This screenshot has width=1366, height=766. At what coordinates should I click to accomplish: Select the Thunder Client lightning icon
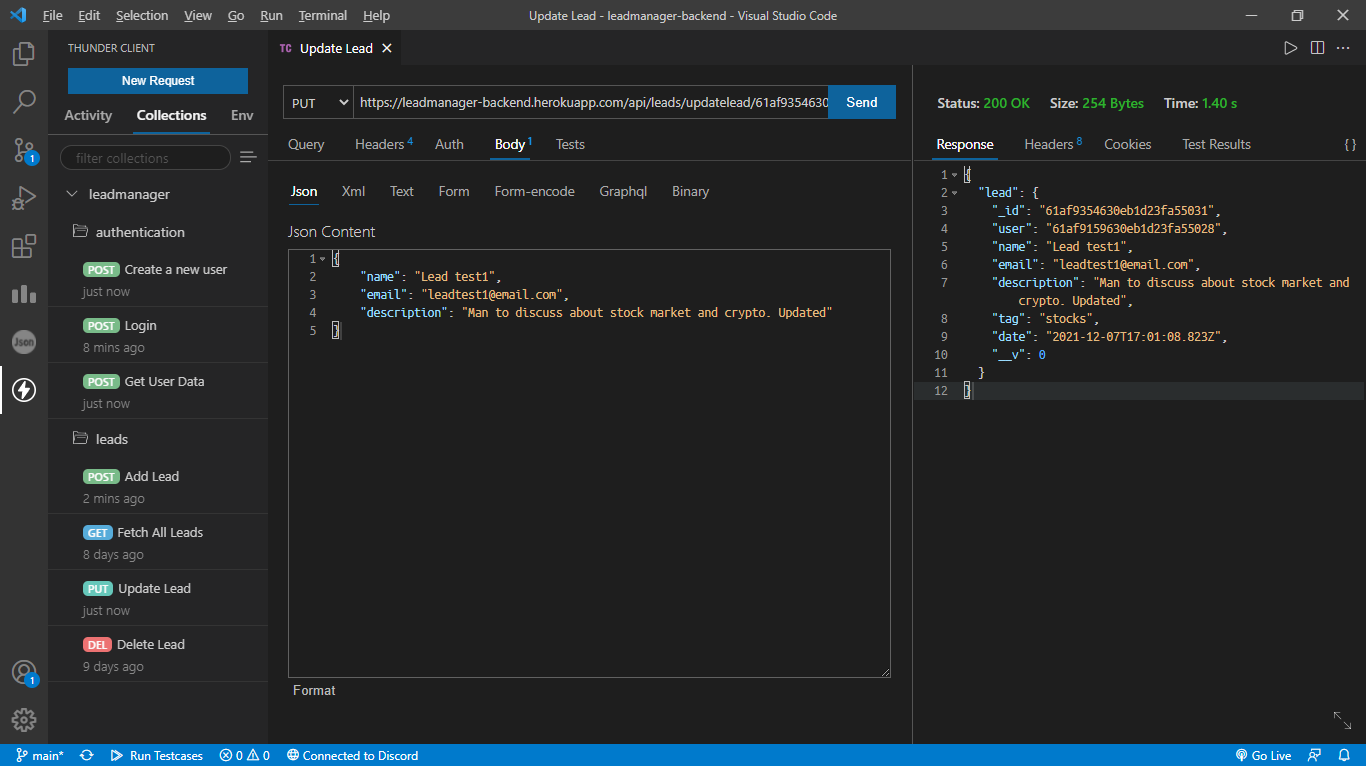pos(24,390)
